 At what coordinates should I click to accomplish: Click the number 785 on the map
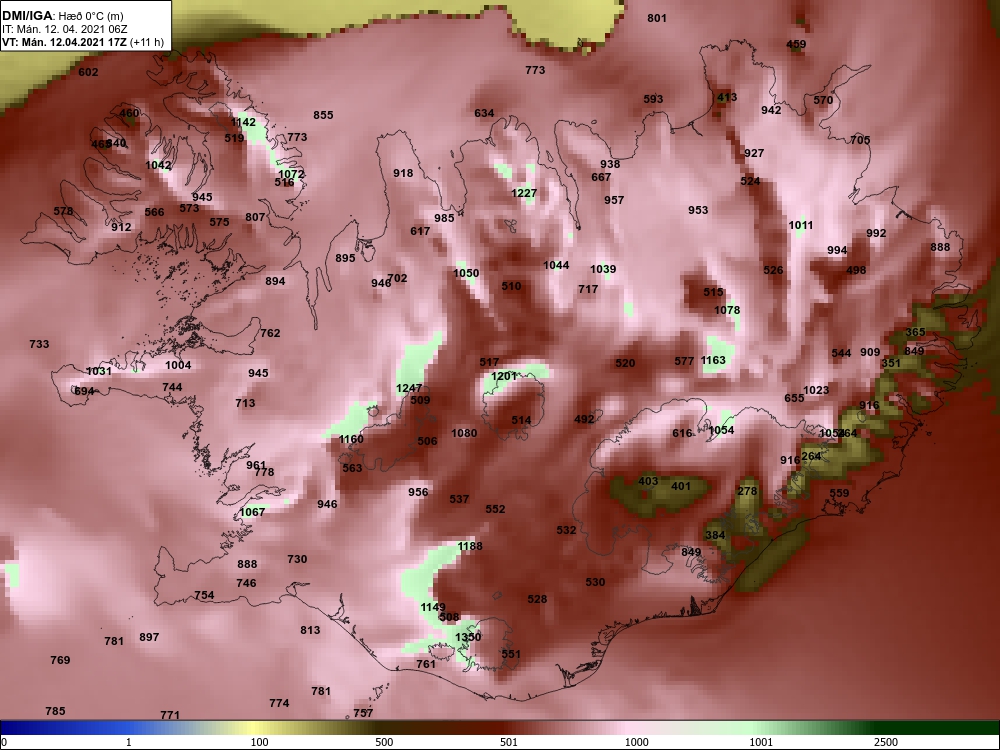tap(55, 711)
